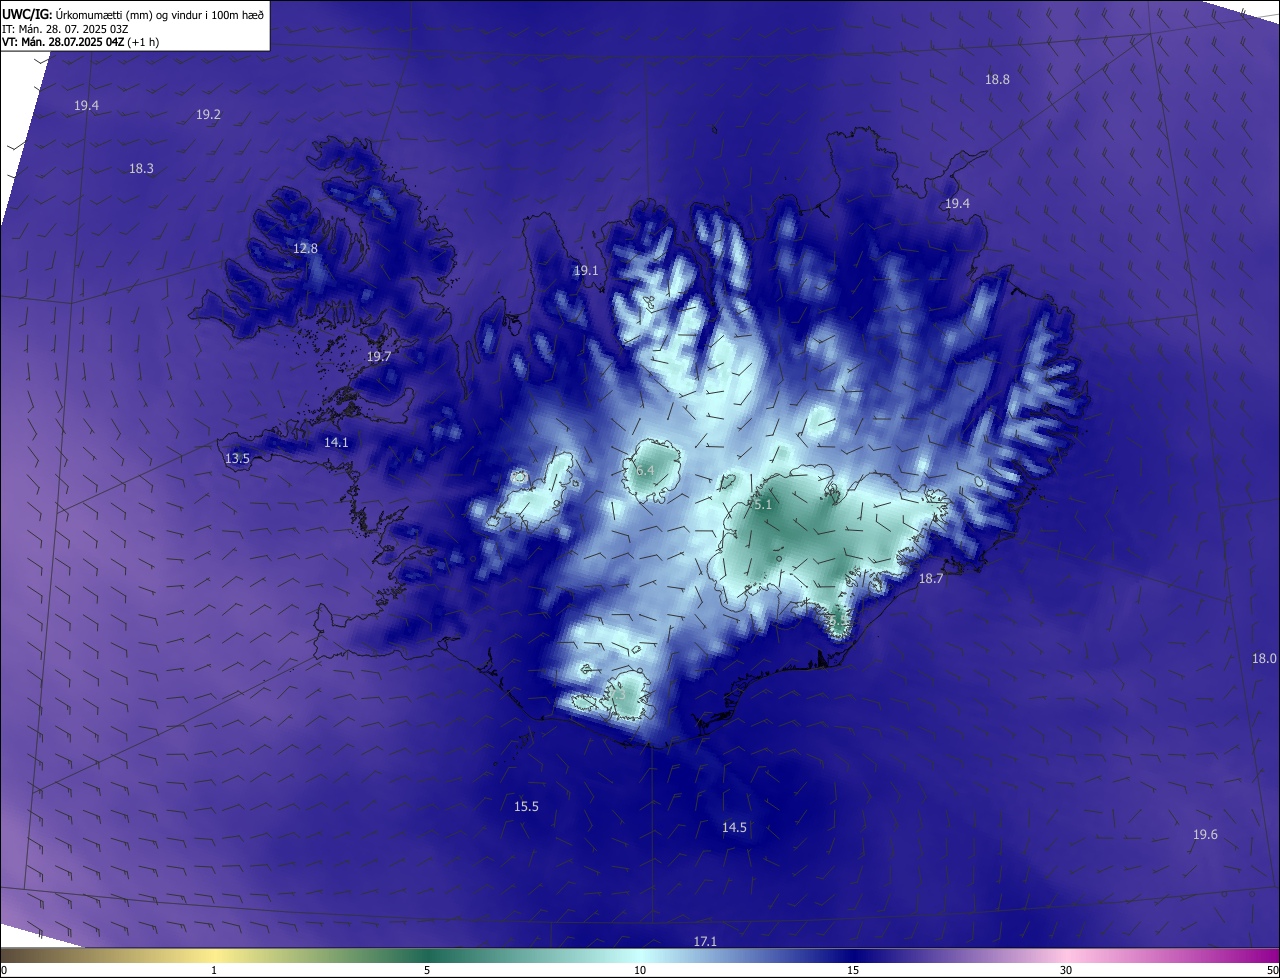
Task: Click the 18.8 value label
Action: click(997, 80)
